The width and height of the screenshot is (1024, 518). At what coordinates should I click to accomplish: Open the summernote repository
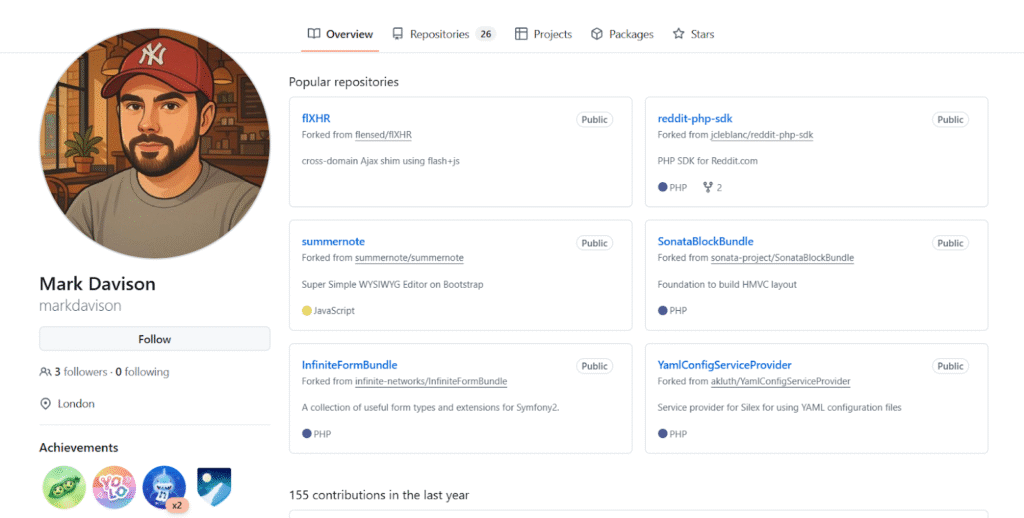point(331,241)
